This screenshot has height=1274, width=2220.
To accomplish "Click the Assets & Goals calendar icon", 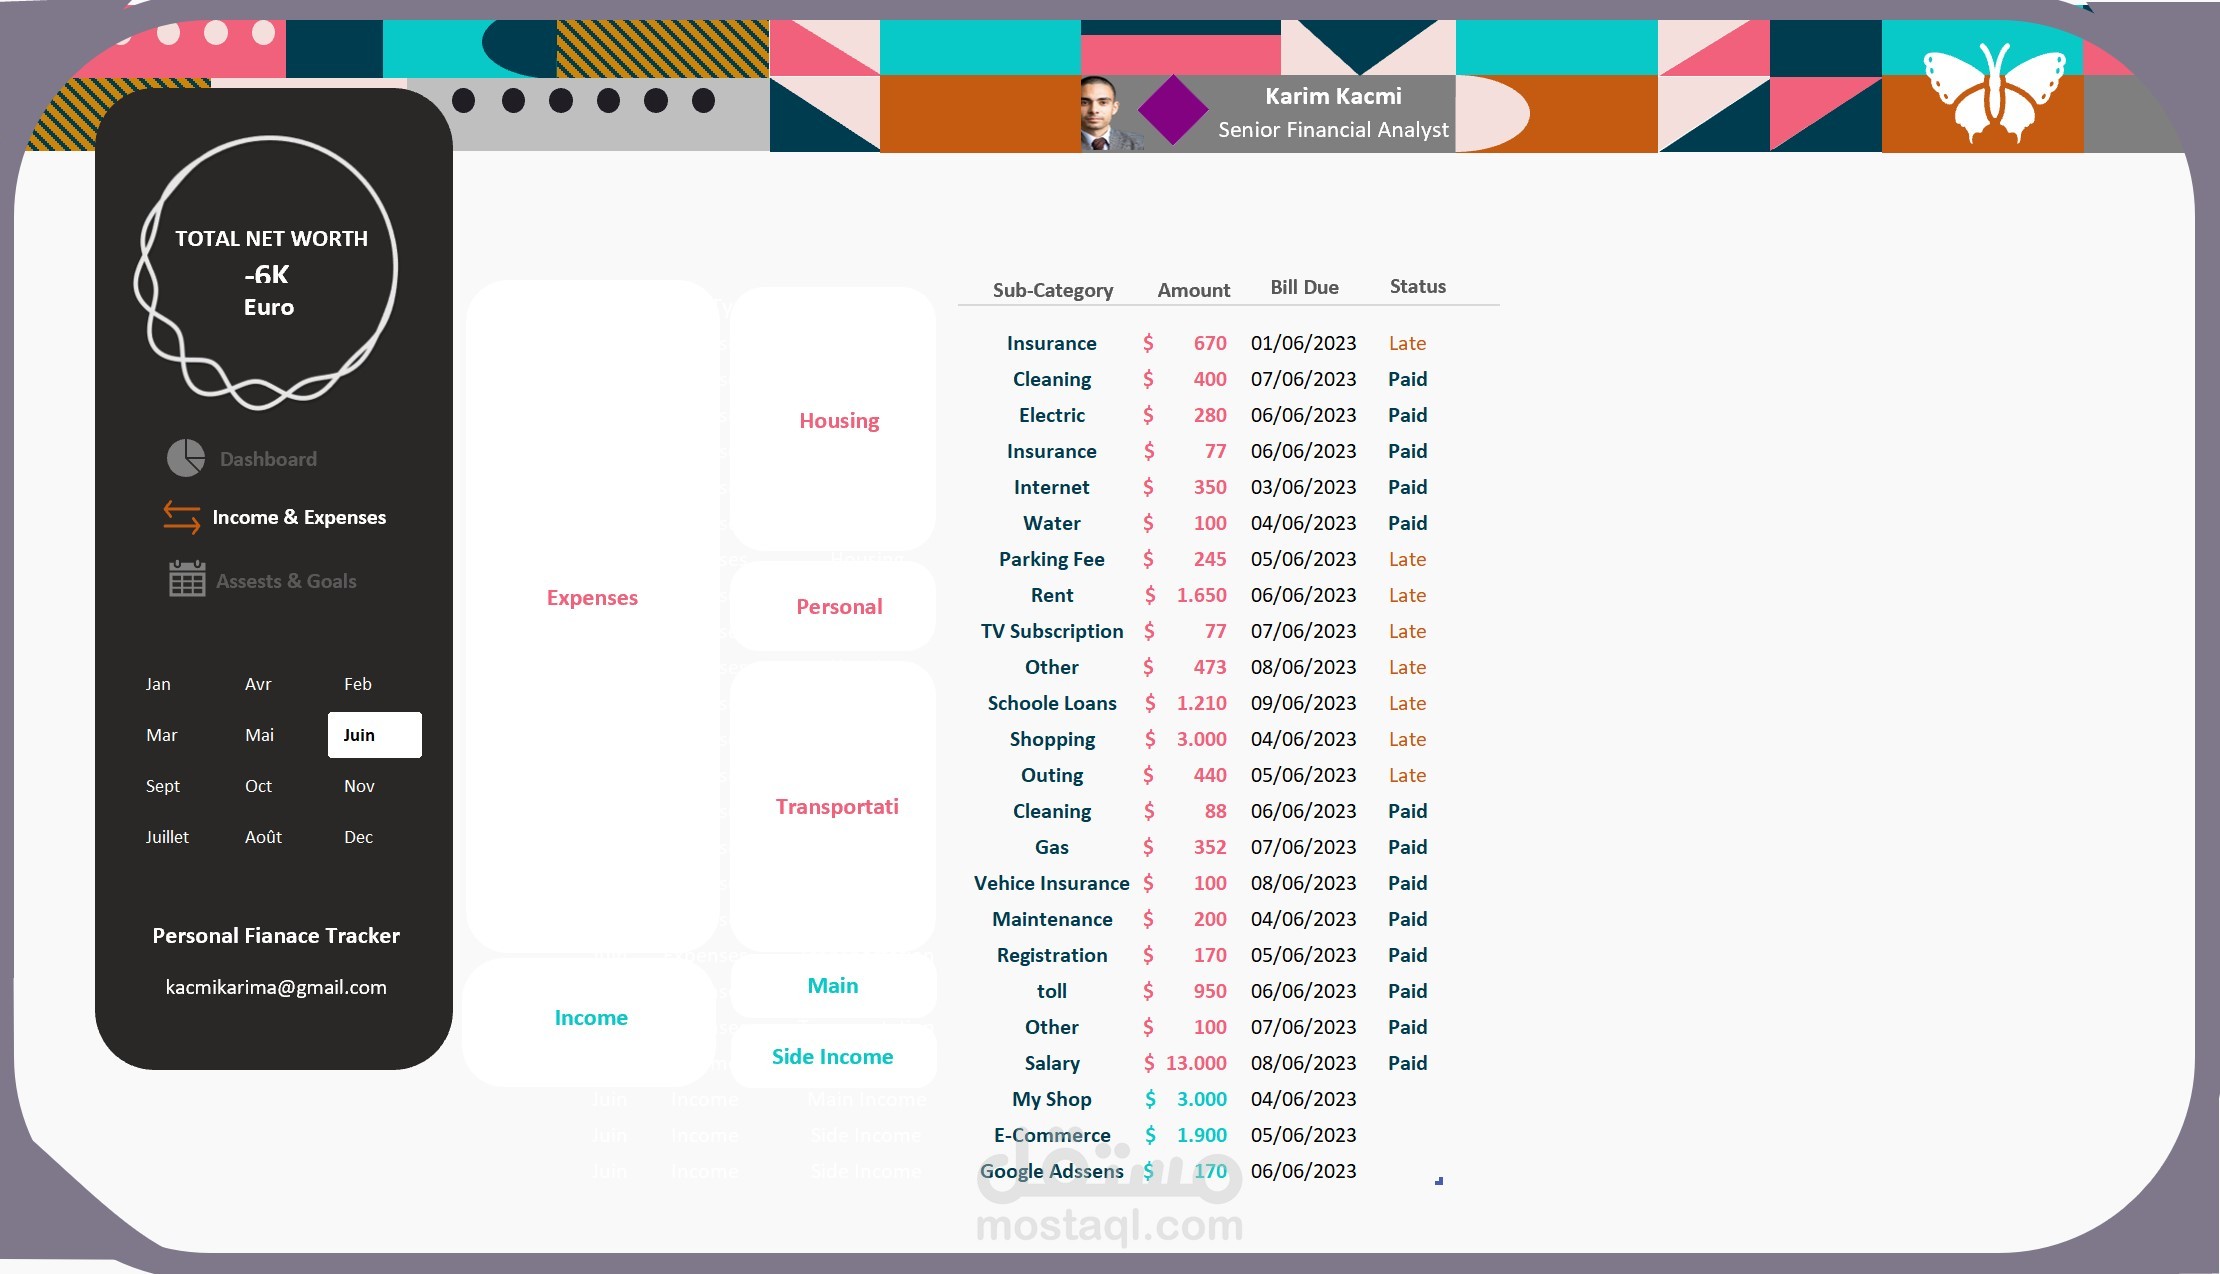I will [x=187, y=580].
